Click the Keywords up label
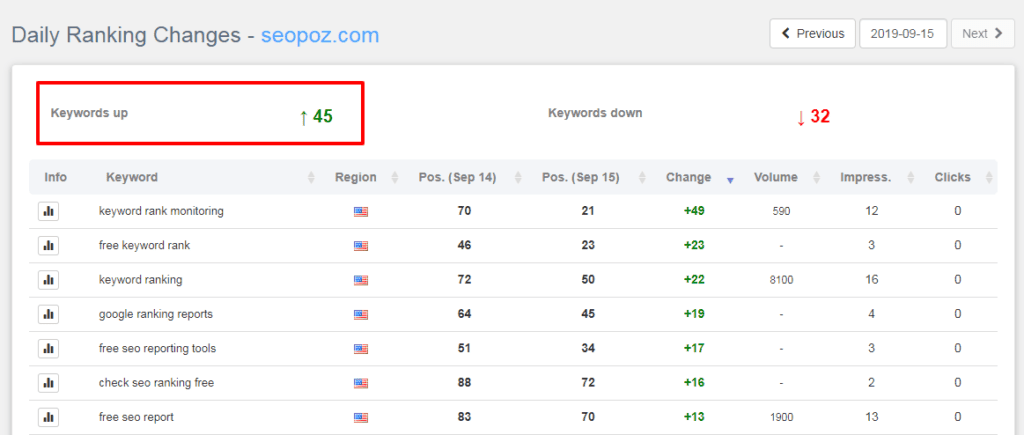The image size is (1024, 435). [89, 113]
